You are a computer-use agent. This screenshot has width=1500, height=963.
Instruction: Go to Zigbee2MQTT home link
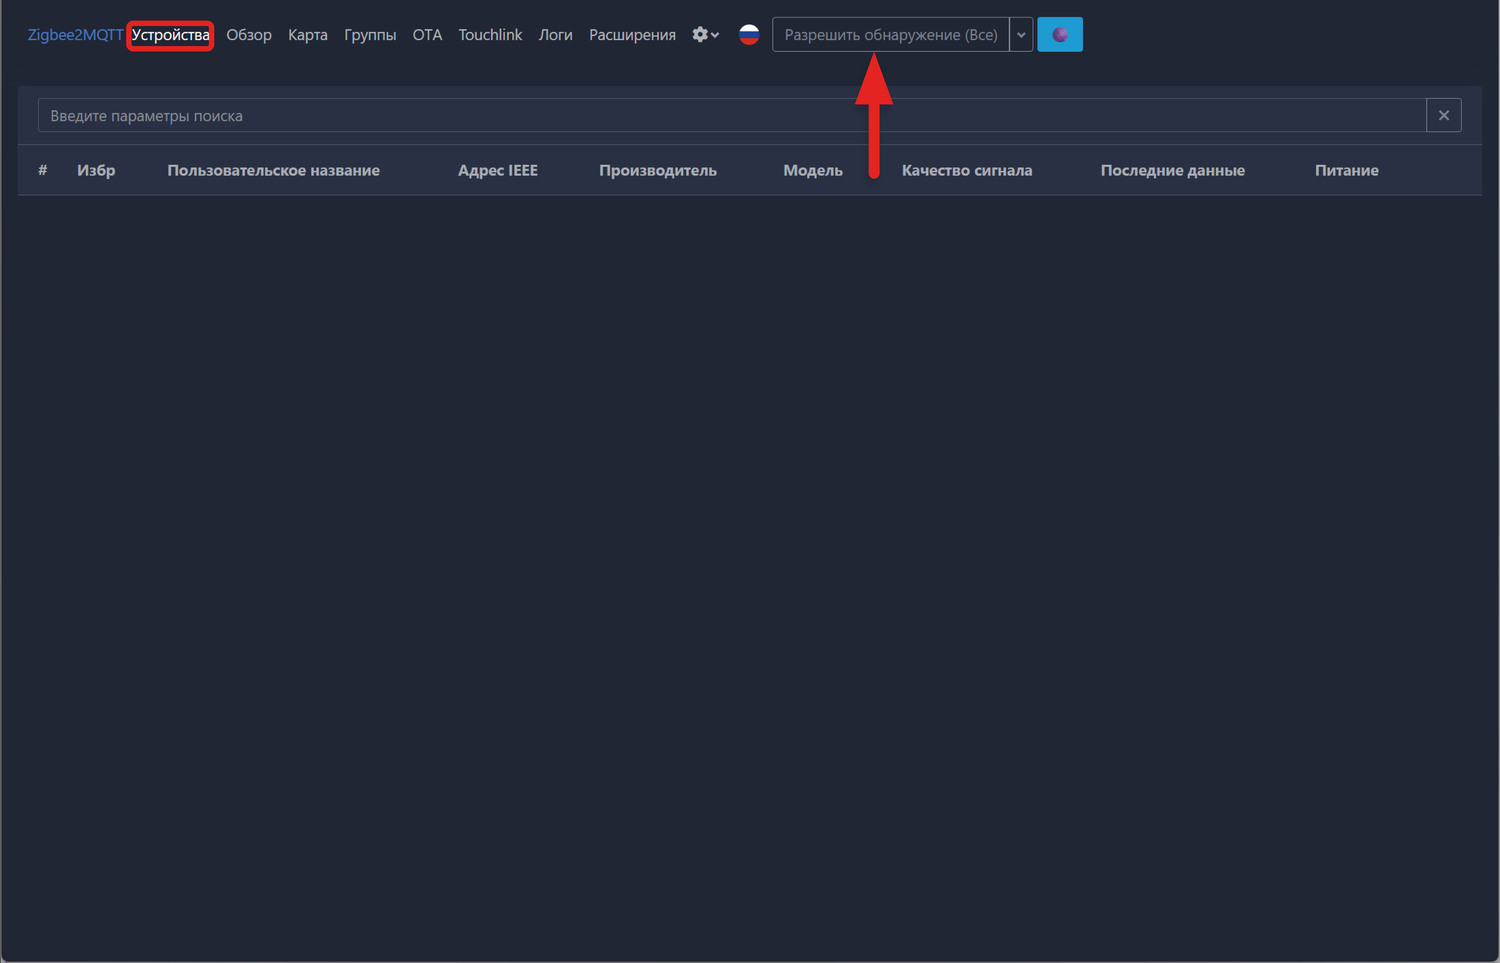tap(75, 35)
